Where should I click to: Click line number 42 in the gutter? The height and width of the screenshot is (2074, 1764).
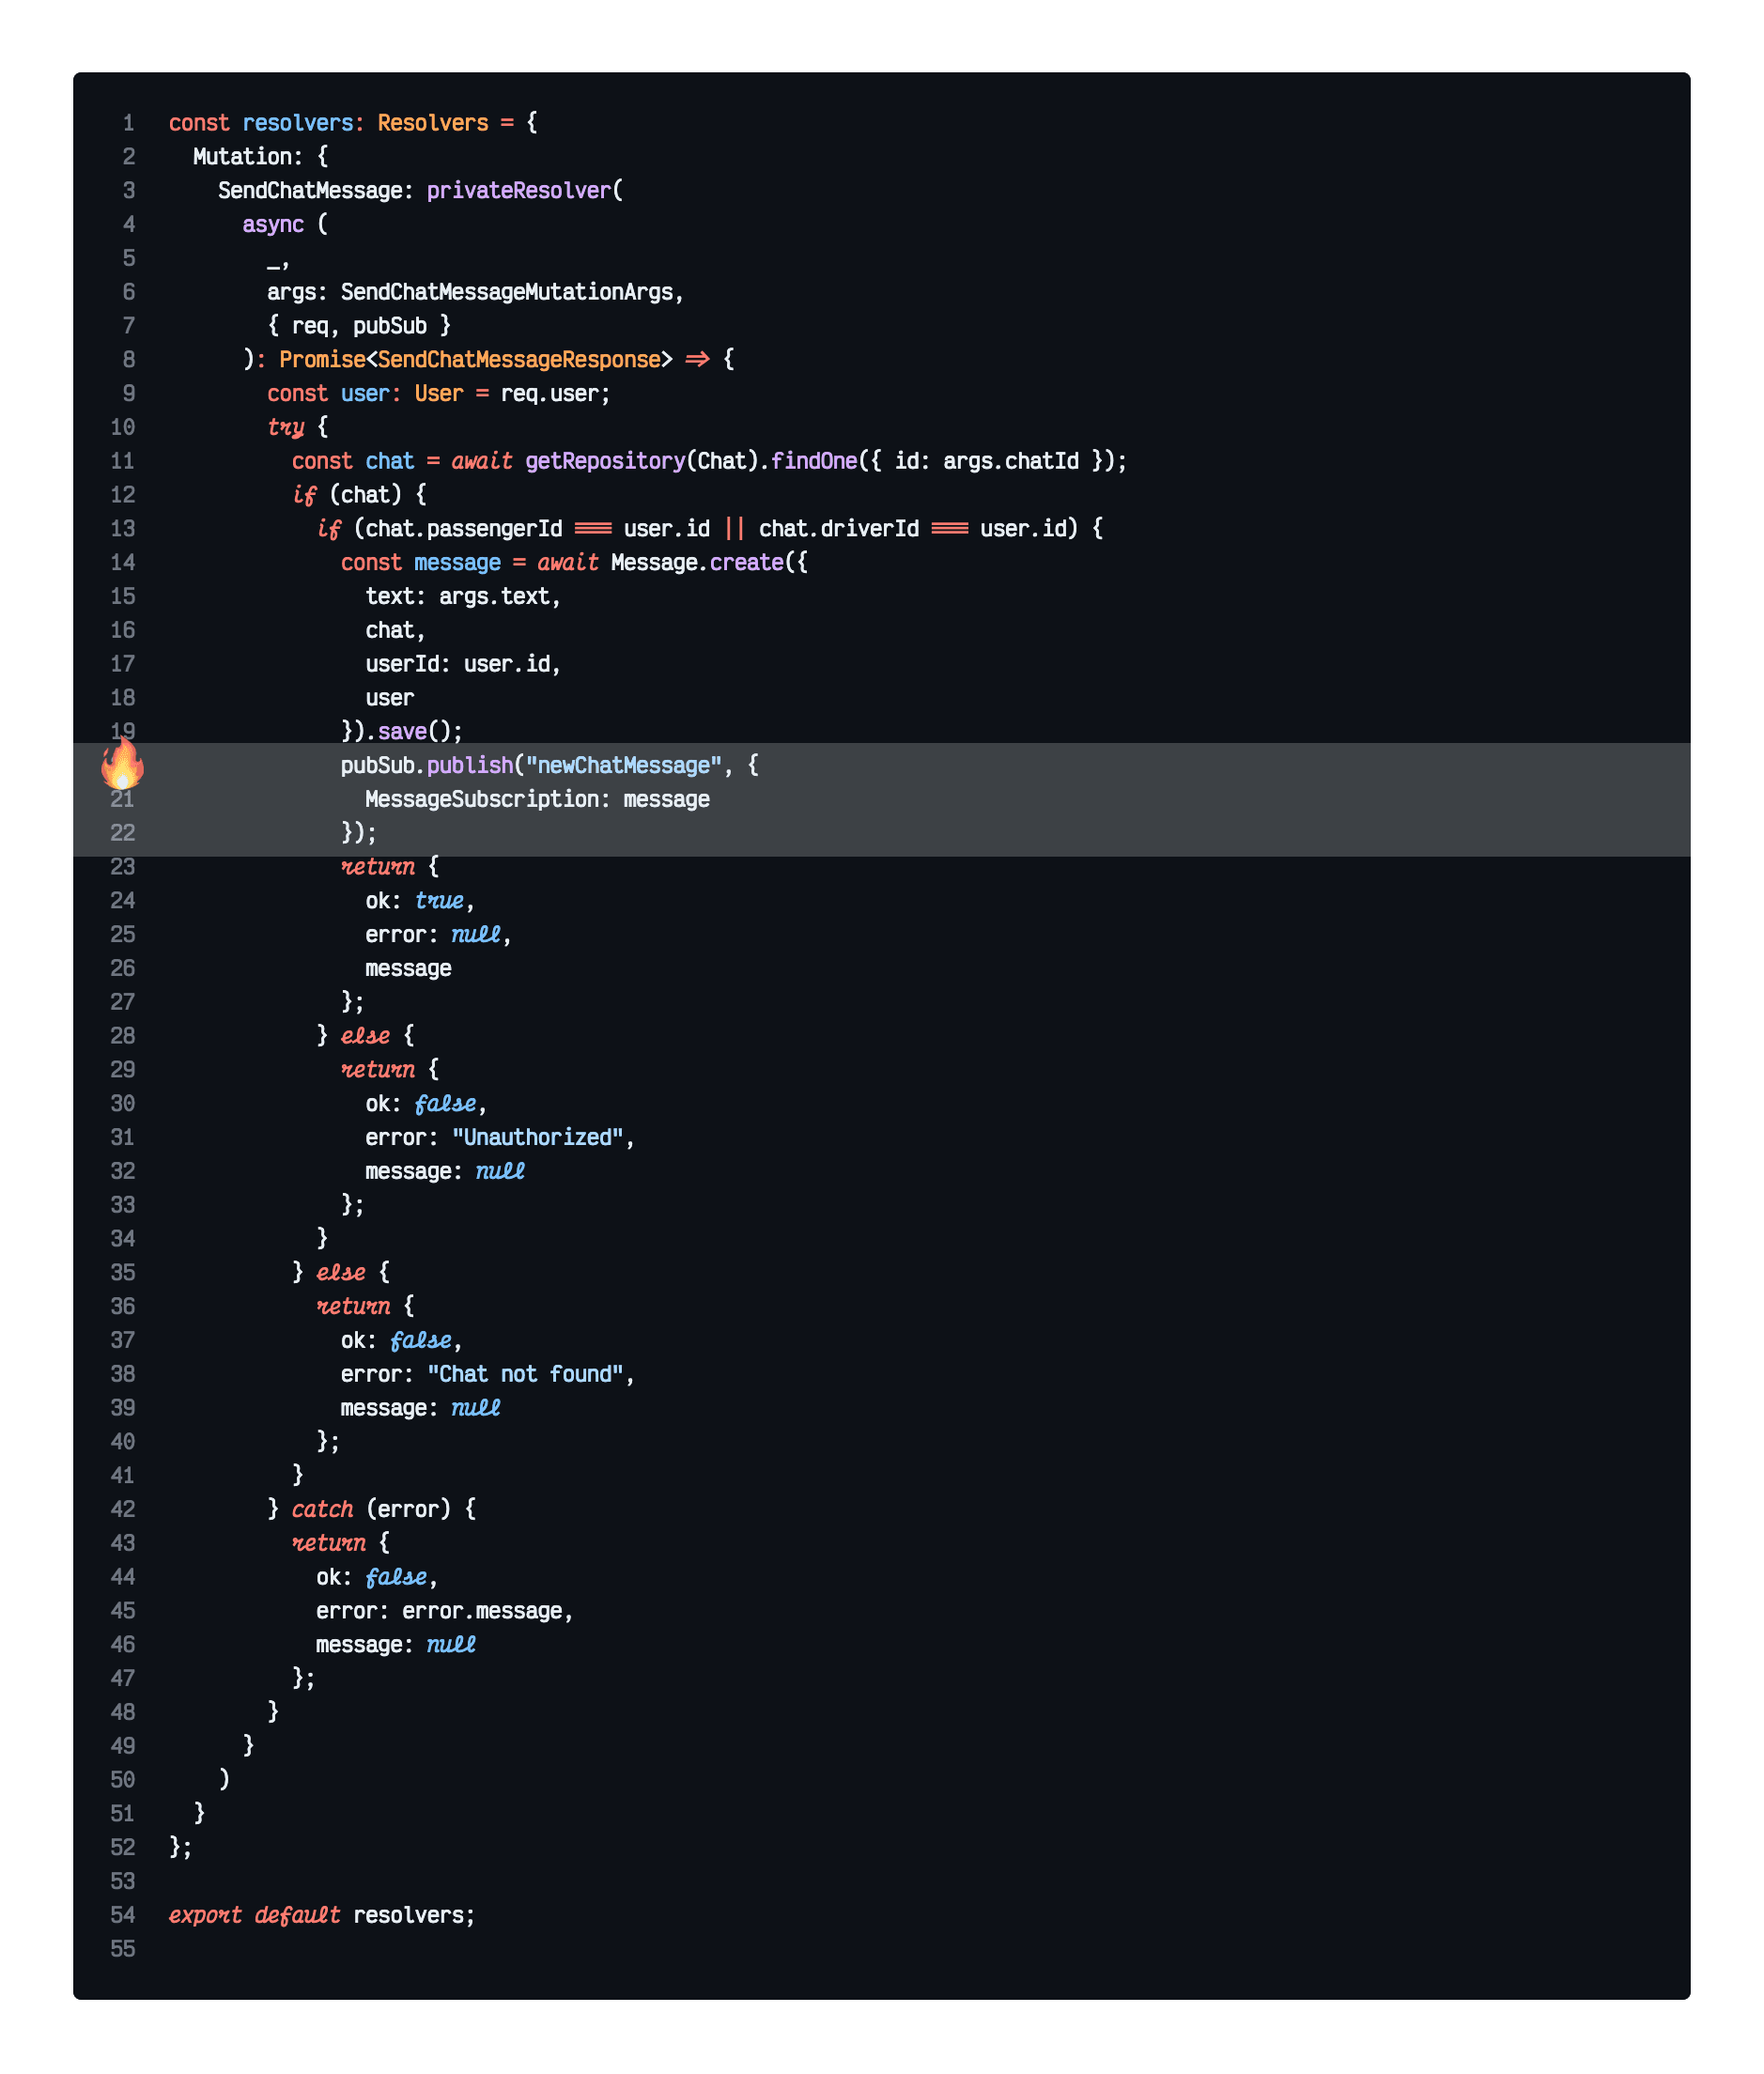point(122,1509)
